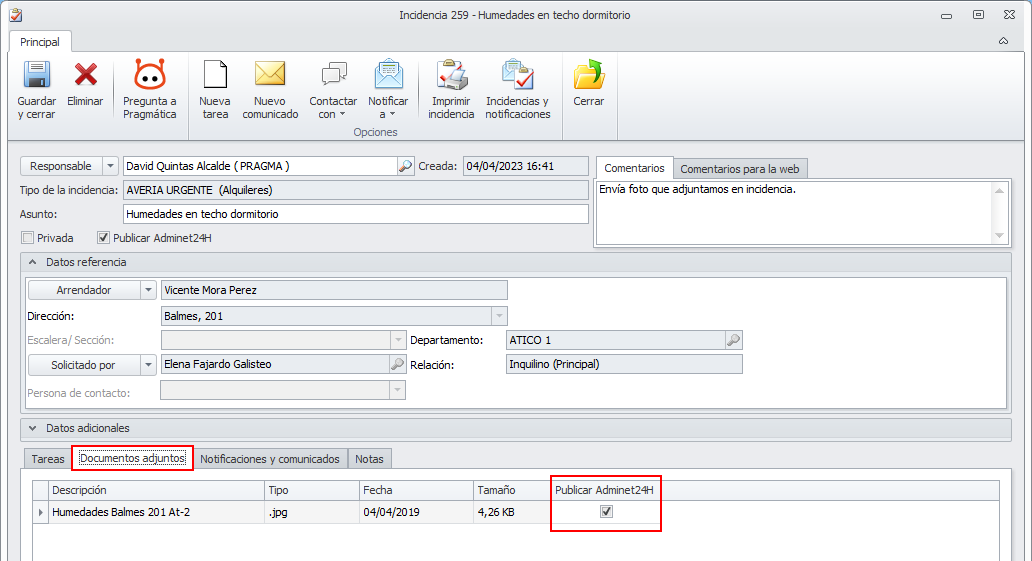The image size is (1032, 561).
Task: Toggle Publicar Adminet24H checkbox in document row
Action: point(606,511)
